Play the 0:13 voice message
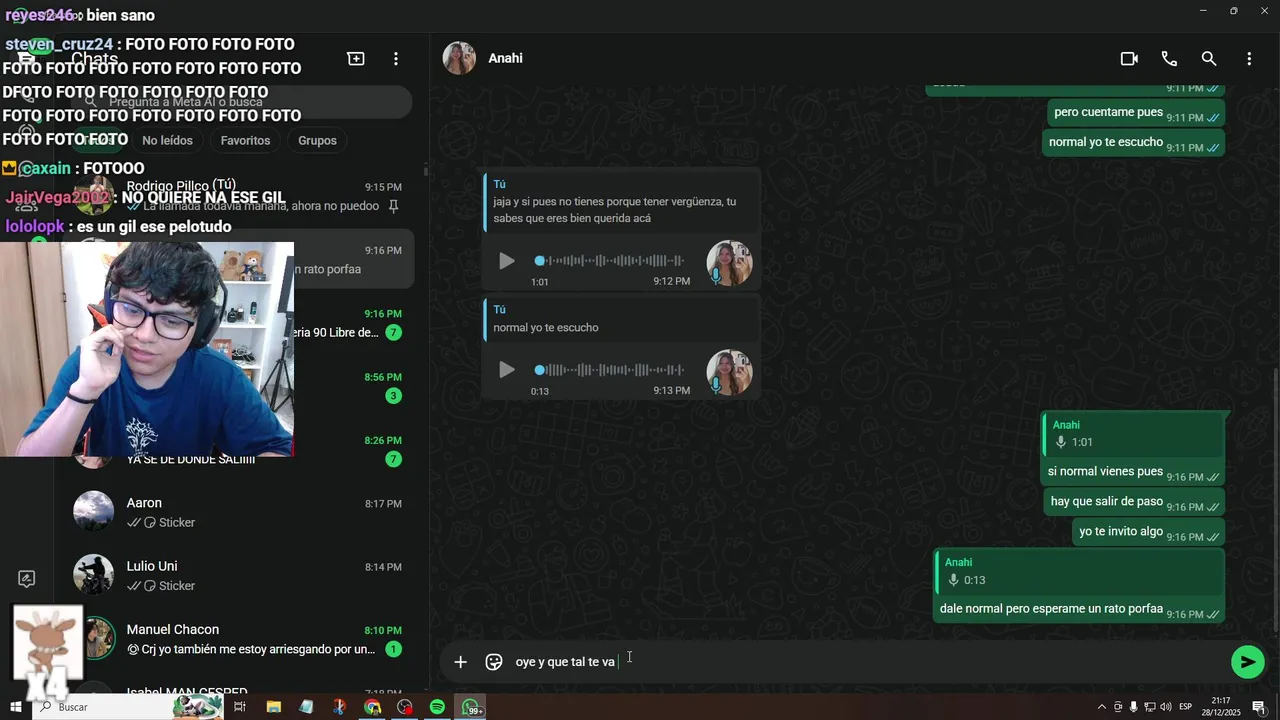Screen dimensions: 1280x720 pos(507,370)
